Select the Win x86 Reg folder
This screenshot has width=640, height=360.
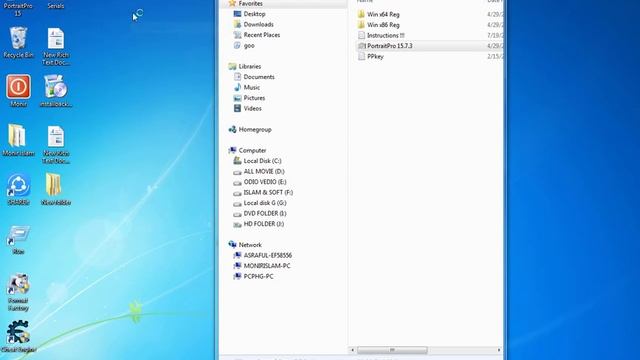pyautogui.click(x=378, y=25)
